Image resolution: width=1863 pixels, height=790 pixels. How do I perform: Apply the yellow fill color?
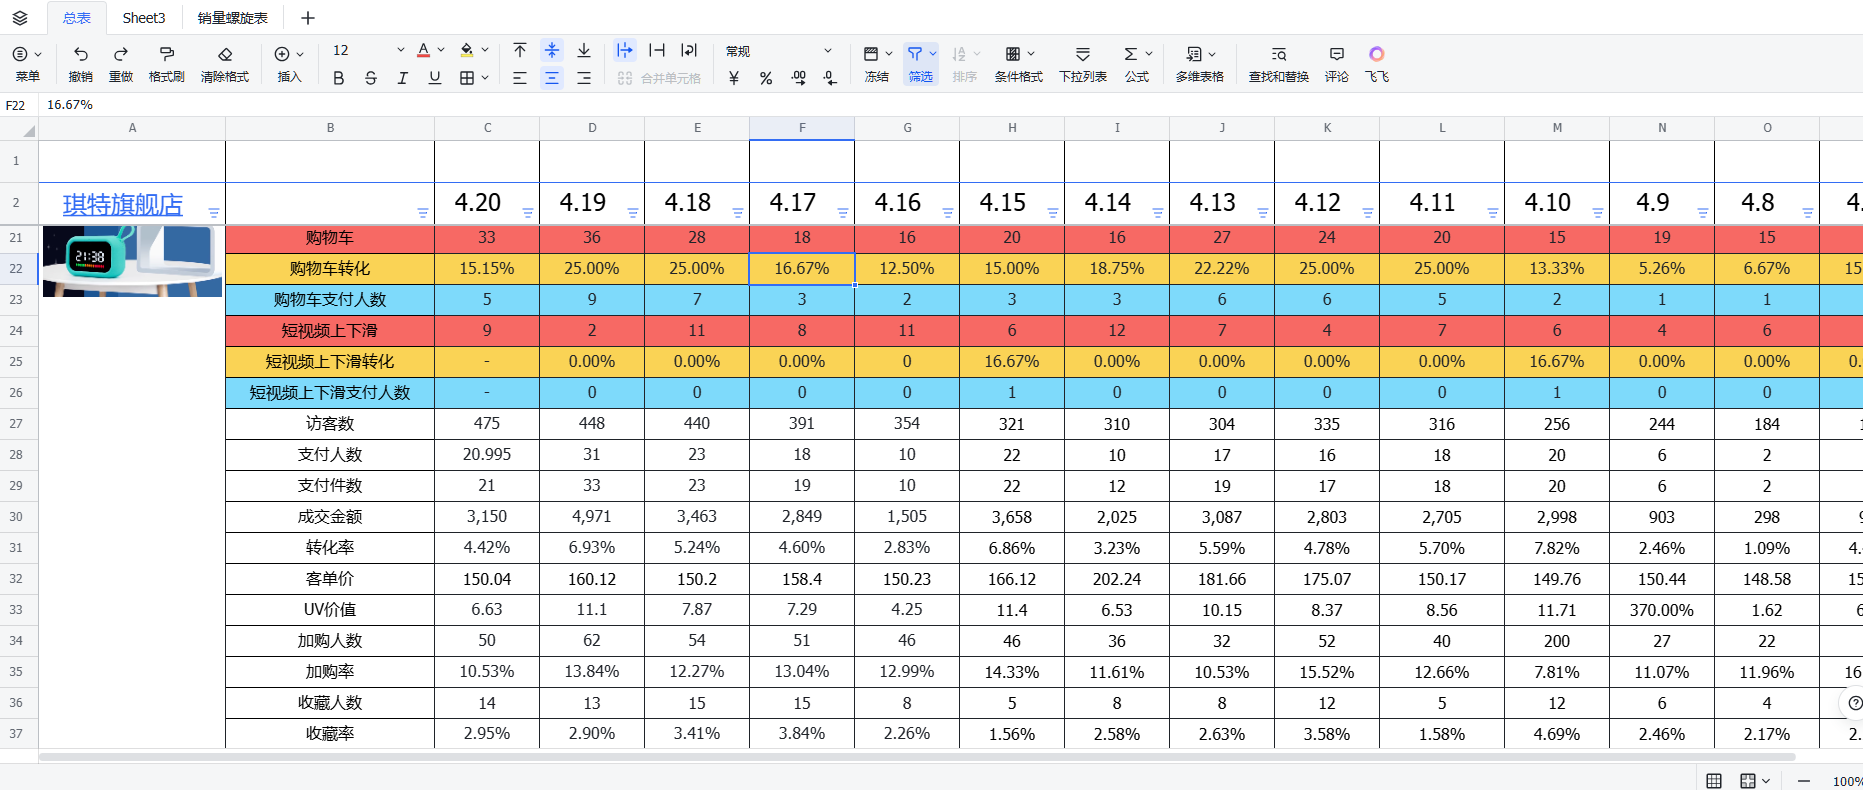(467, 50)
